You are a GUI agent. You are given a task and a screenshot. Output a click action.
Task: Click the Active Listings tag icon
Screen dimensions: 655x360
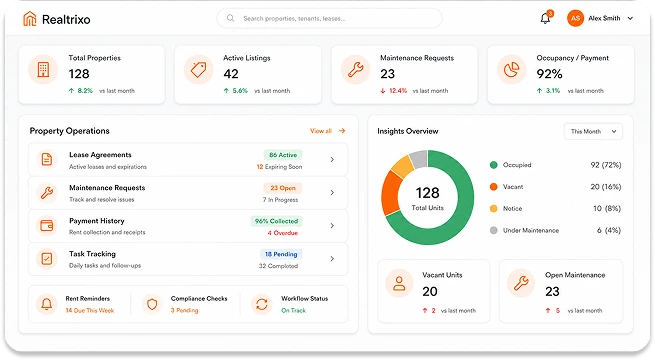198,69
